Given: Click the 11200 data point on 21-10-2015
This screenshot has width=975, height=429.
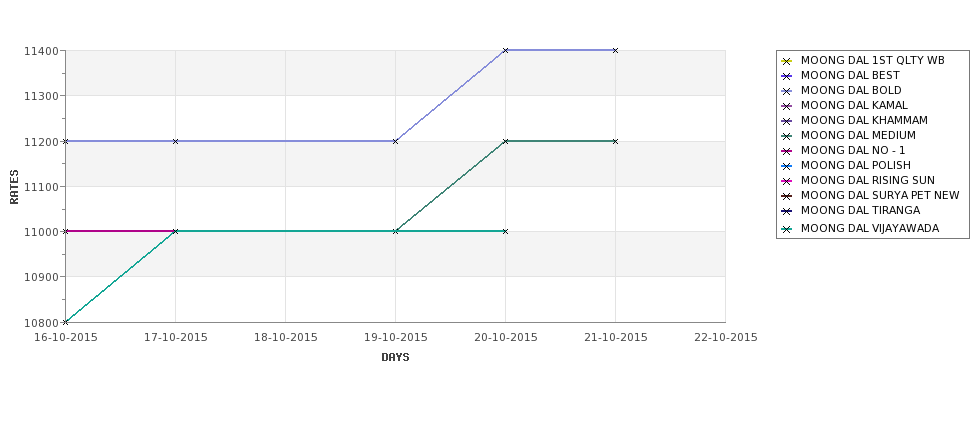Looking at the screenshot, I should pos(616,141).
